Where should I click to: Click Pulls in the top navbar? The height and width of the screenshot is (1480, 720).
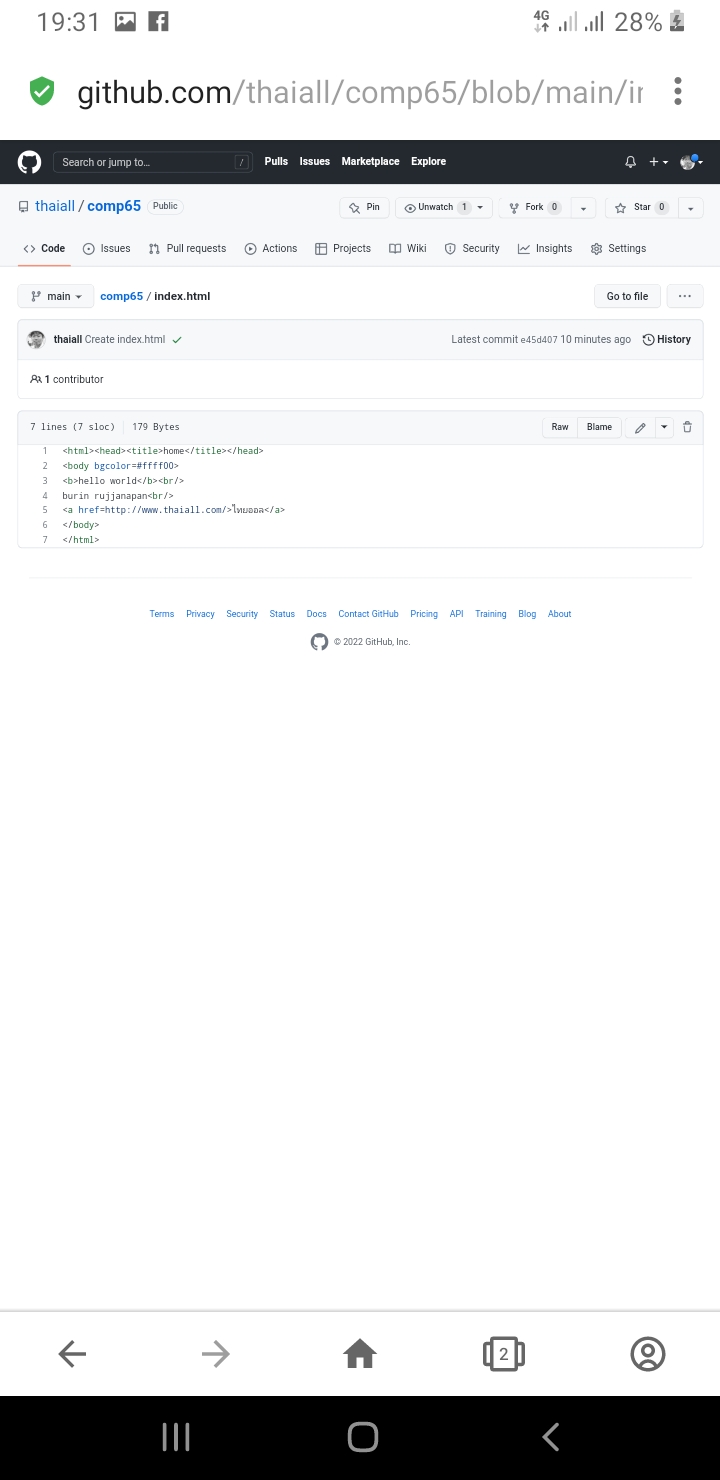[276, 162]
